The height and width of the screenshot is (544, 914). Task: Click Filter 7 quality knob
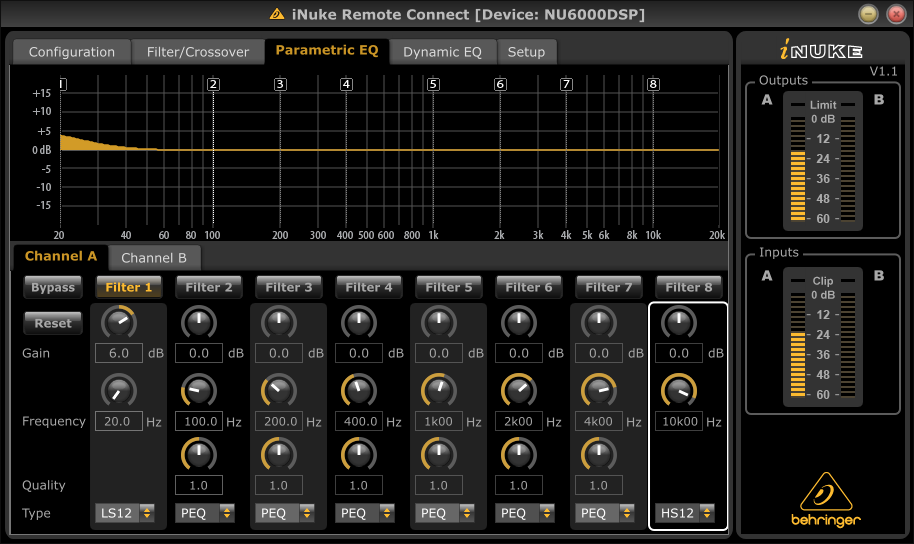click(x=599, y=454)
